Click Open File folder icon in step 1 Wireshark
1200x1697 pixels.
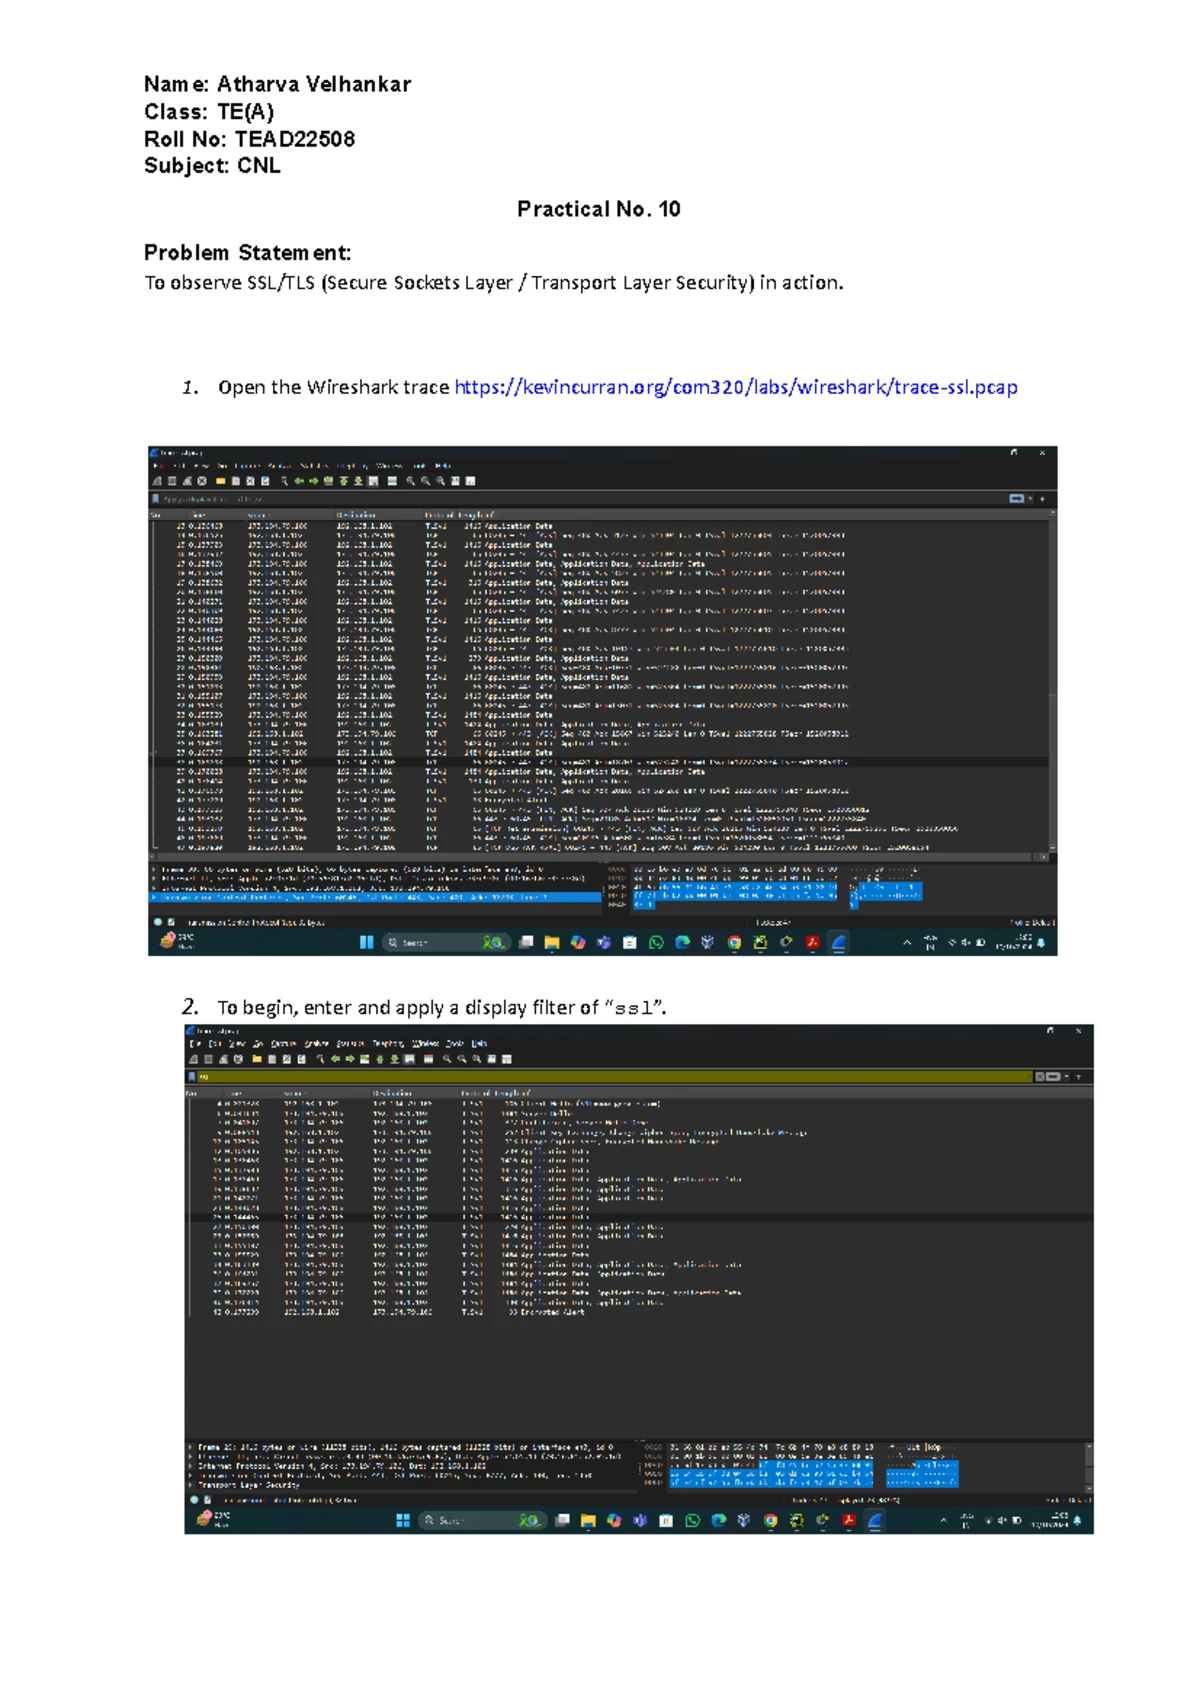[x=221, y=481]
